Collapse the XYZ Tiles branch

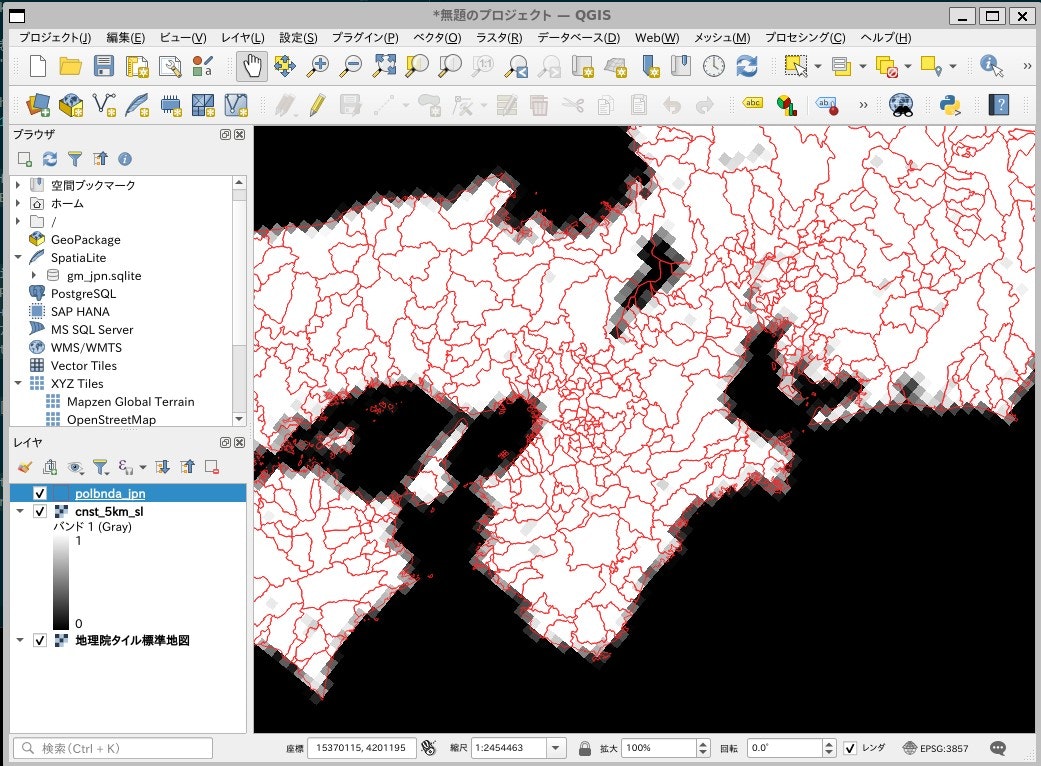[x=17, y=383]
